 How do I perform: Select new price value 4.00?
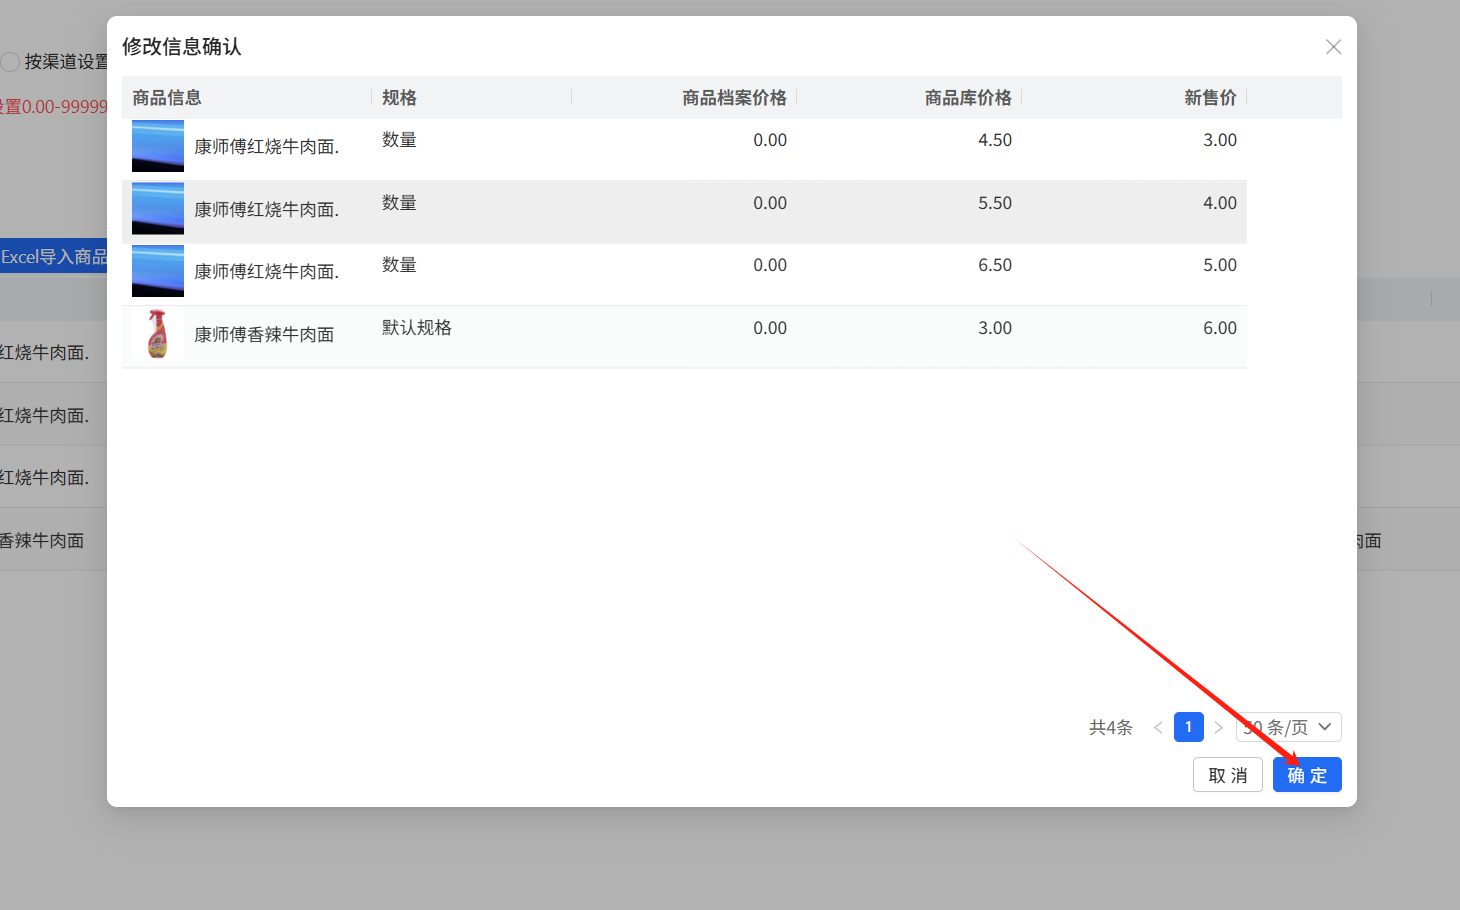(x=1220, y=203)
